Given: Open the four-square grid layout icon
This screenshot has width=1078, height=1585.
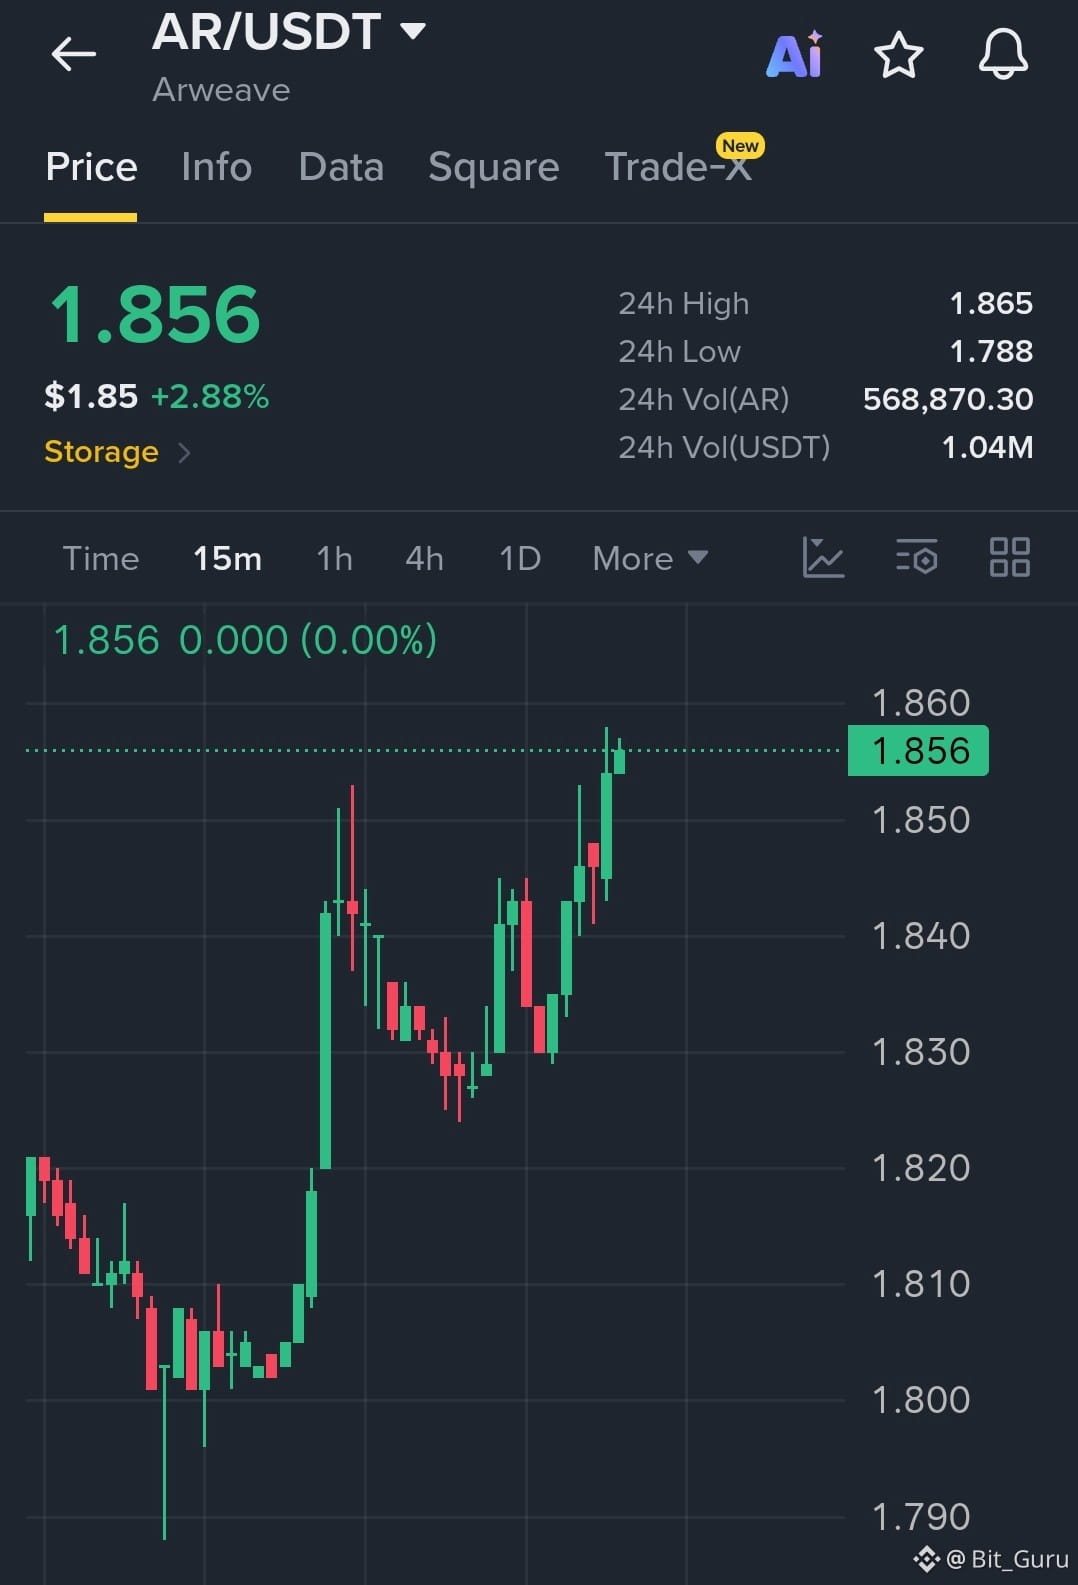Looking at the screenshot, I should pyautogui.click(x=1009, y=557).
